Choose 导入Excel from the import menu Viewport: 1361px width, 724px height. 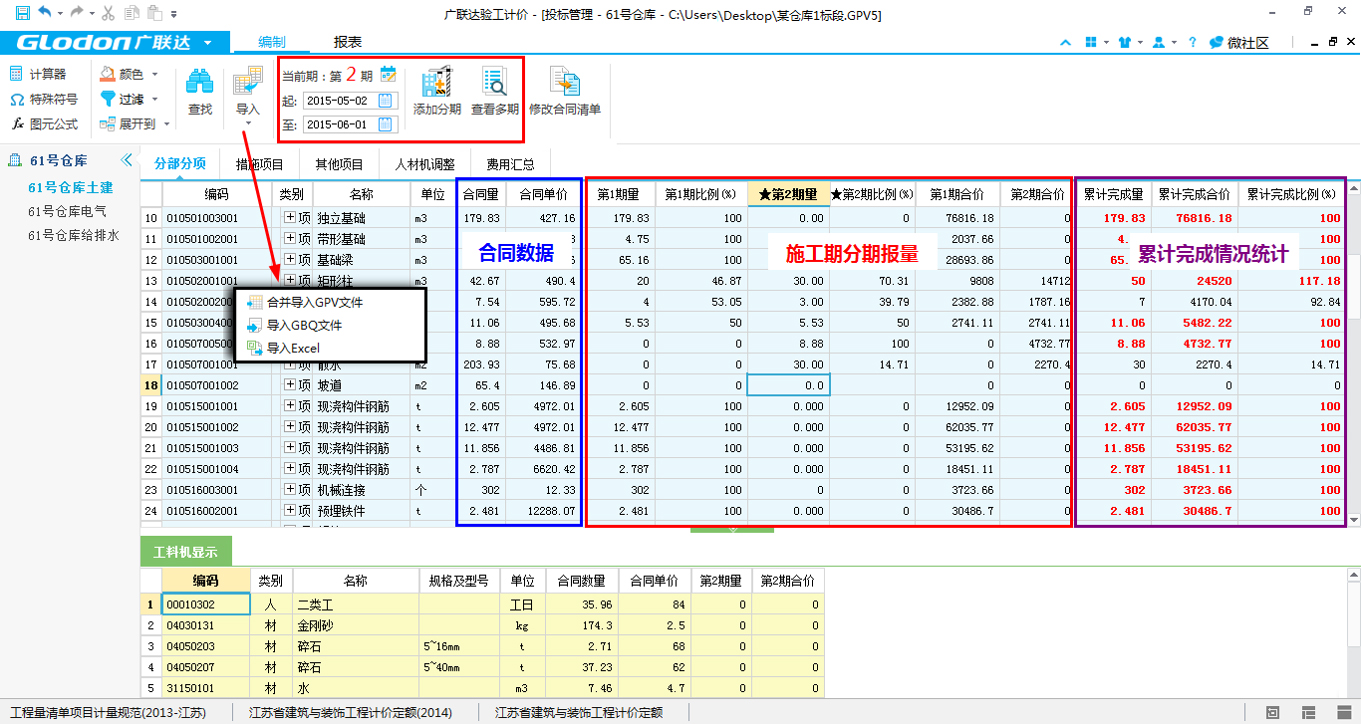coord(283,348)
